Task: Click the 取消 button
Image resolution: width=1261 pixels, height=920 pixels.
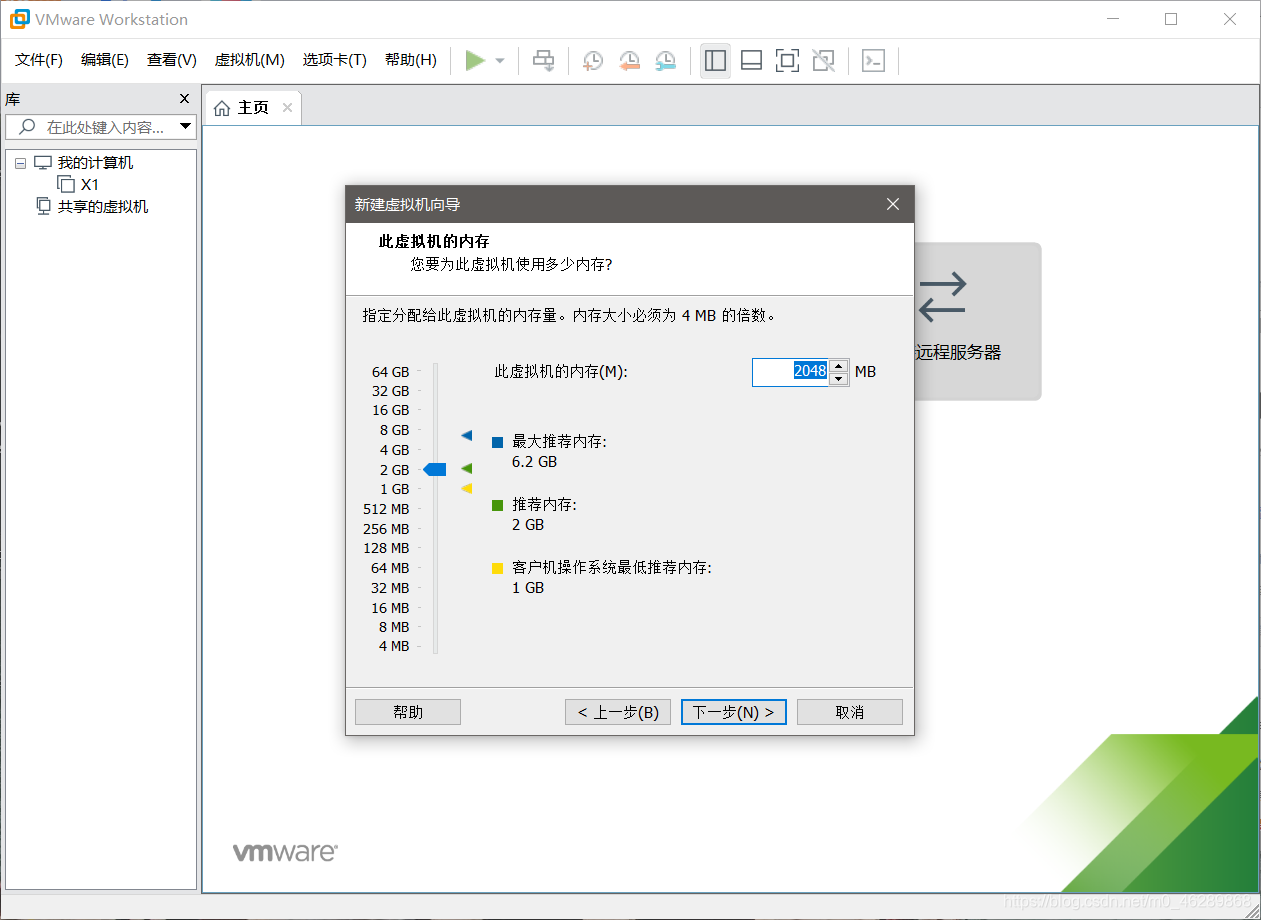Action: click(x=850, y=712)
